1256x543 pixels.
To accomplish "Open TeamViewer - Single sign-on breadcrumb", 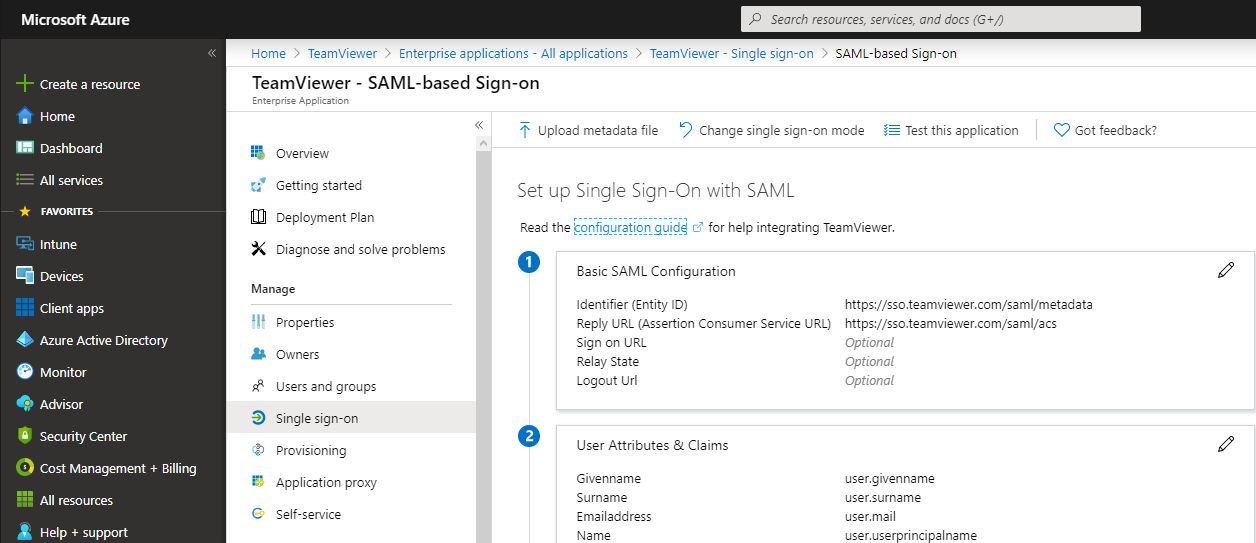I will click(x=732, y=53).
